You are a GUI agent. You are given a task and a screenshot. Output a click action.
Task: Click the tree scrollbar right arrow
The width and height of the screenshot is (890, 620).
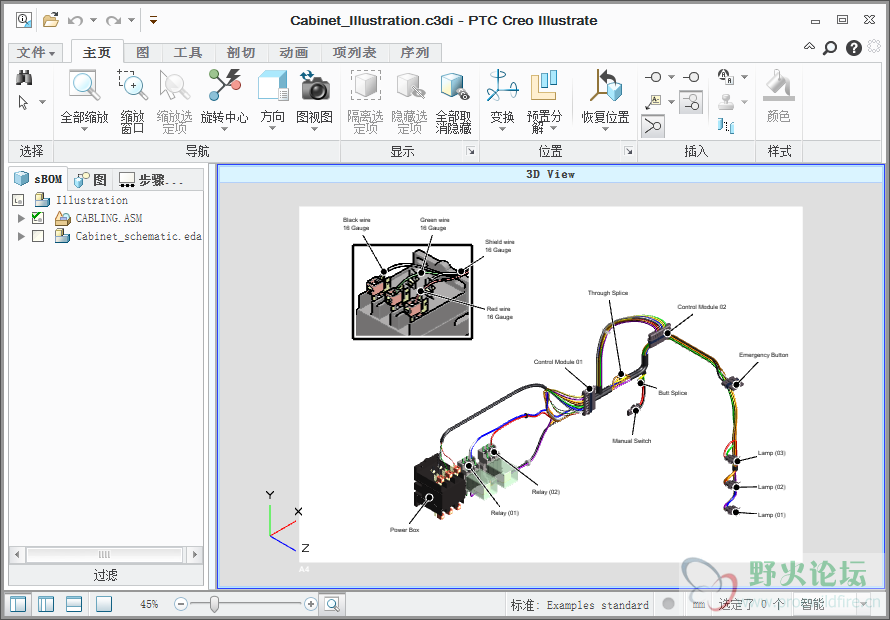click(195, 554)
